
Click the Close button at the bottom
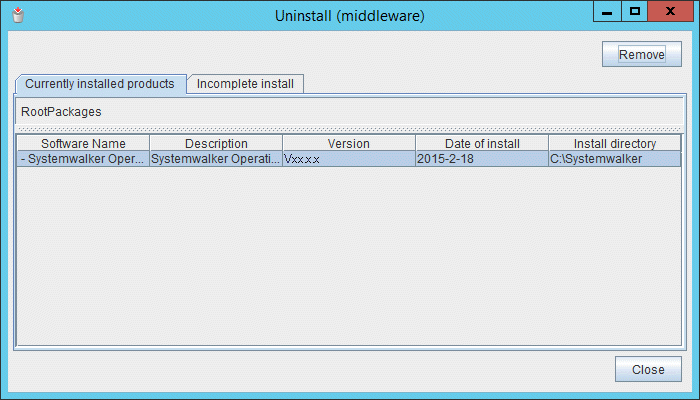tap(647, 369)
